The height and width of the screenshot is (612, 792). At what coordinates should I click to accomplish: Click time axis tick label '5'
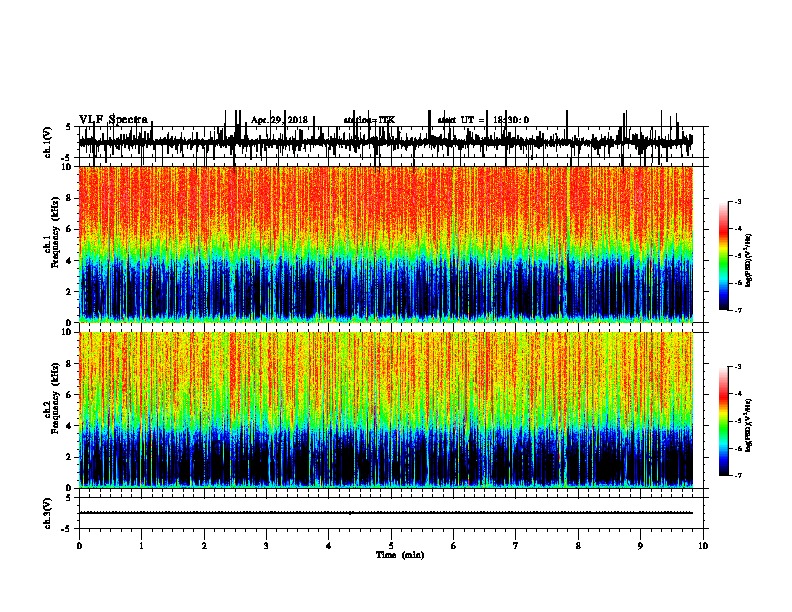391,546
